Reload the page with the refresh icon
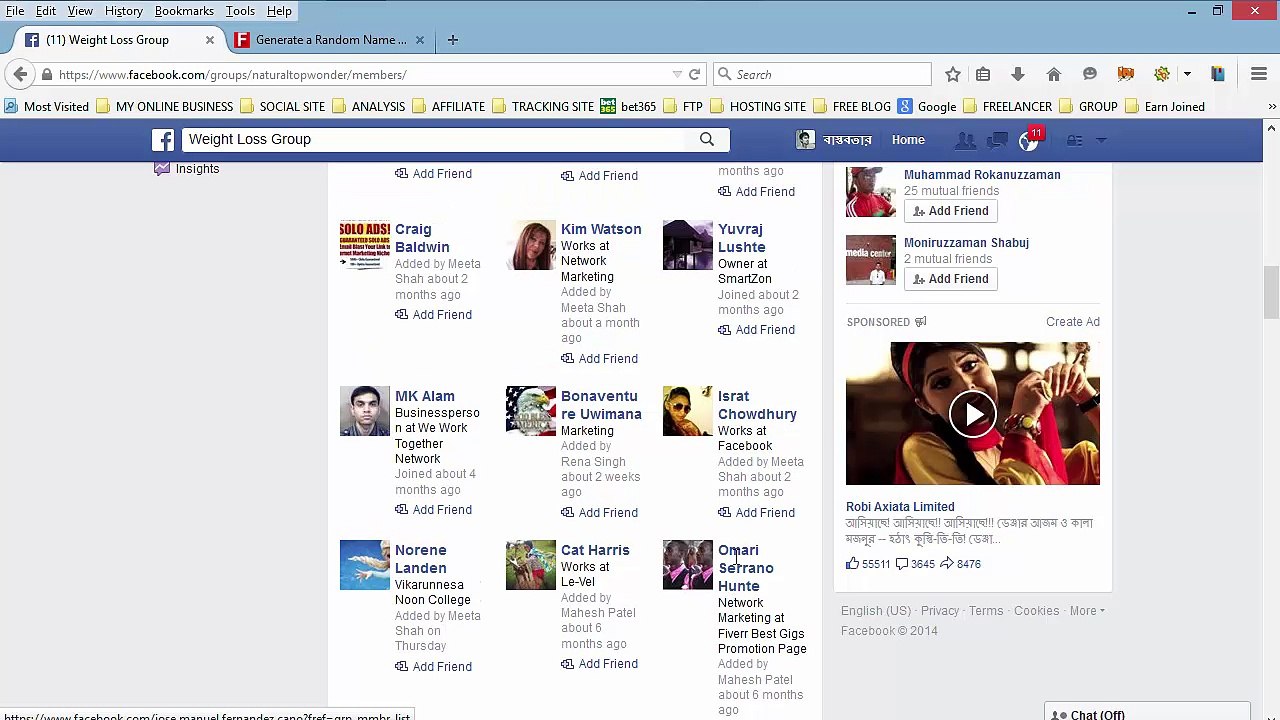The width and height of the screenshot is (1280, 720). coord(694,74)
